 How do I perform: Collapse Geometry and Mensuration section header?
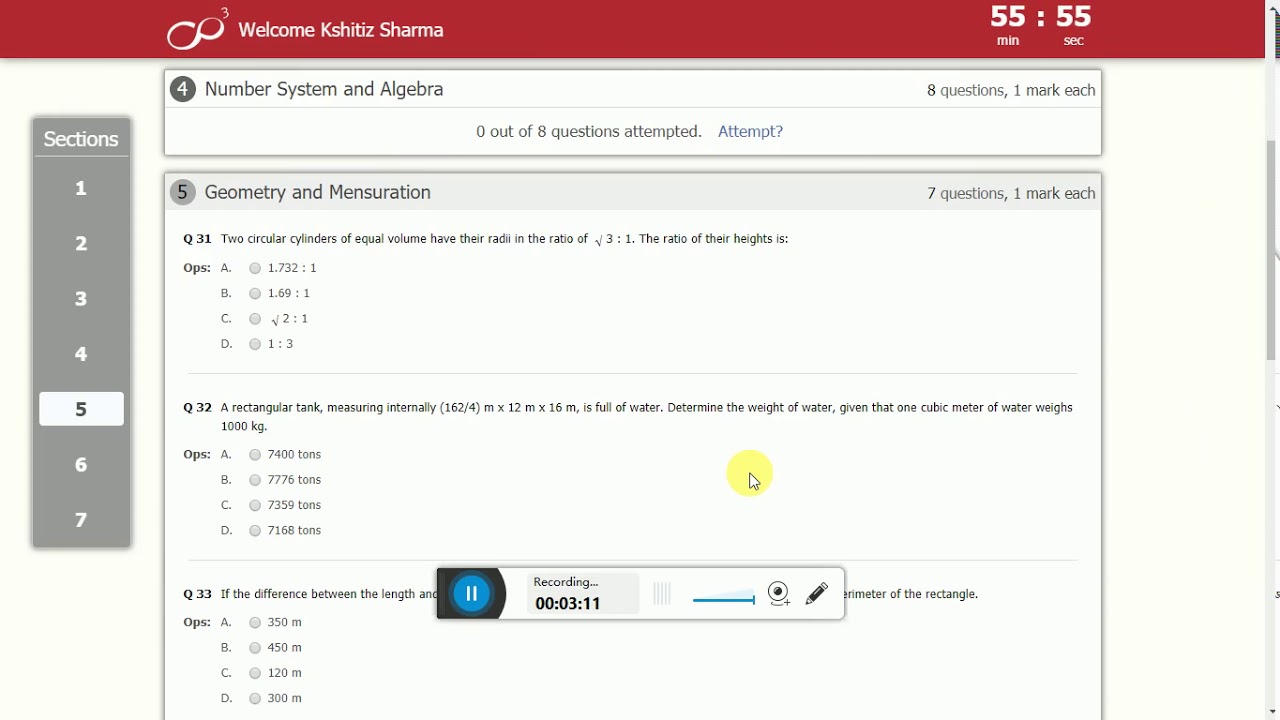[x=633, y=192]
